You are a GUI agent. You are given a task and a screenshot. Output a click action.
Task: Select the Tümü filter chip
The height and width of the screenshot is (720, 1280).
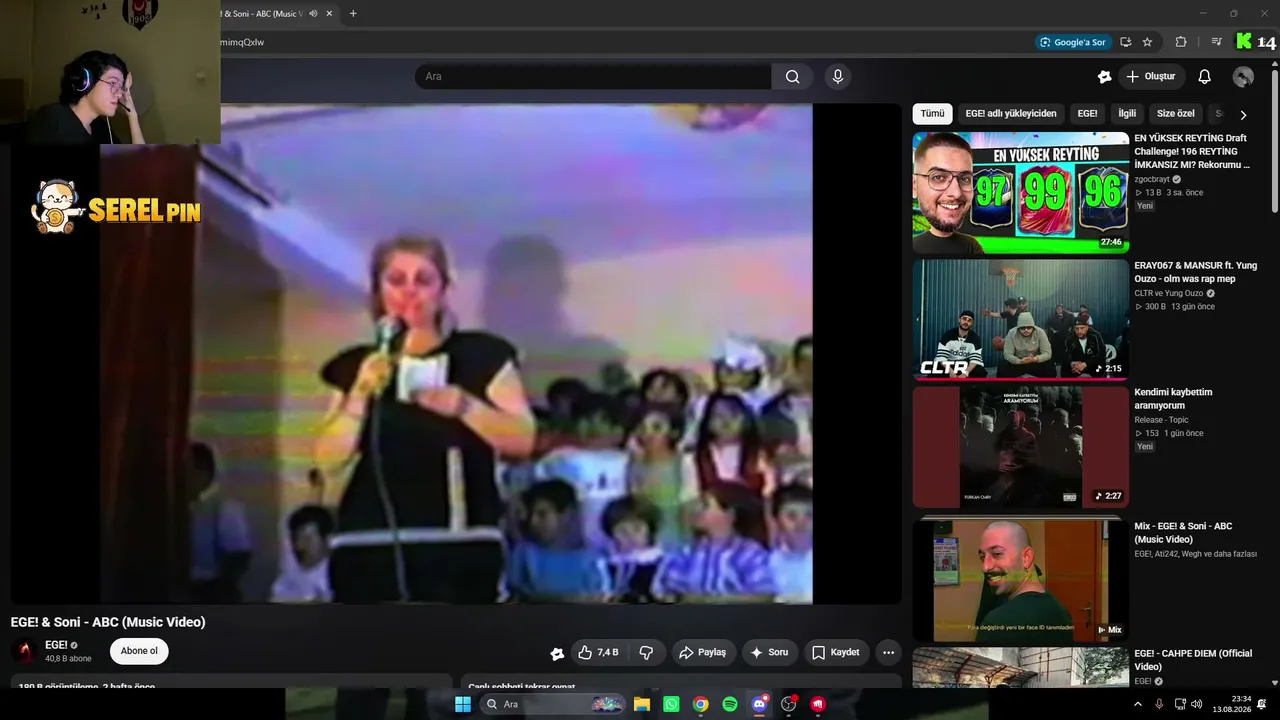(932, 114)
